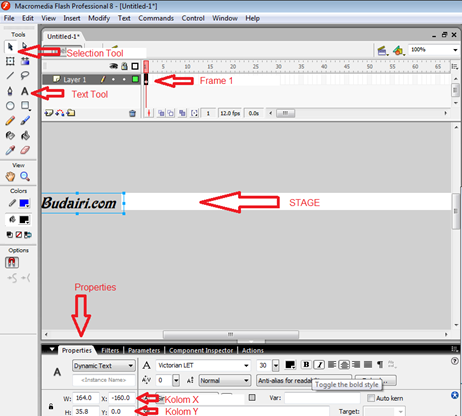Open the Dynamic Text type dropdown
This screenshot has width=462, height=416.
pos(104,366)
